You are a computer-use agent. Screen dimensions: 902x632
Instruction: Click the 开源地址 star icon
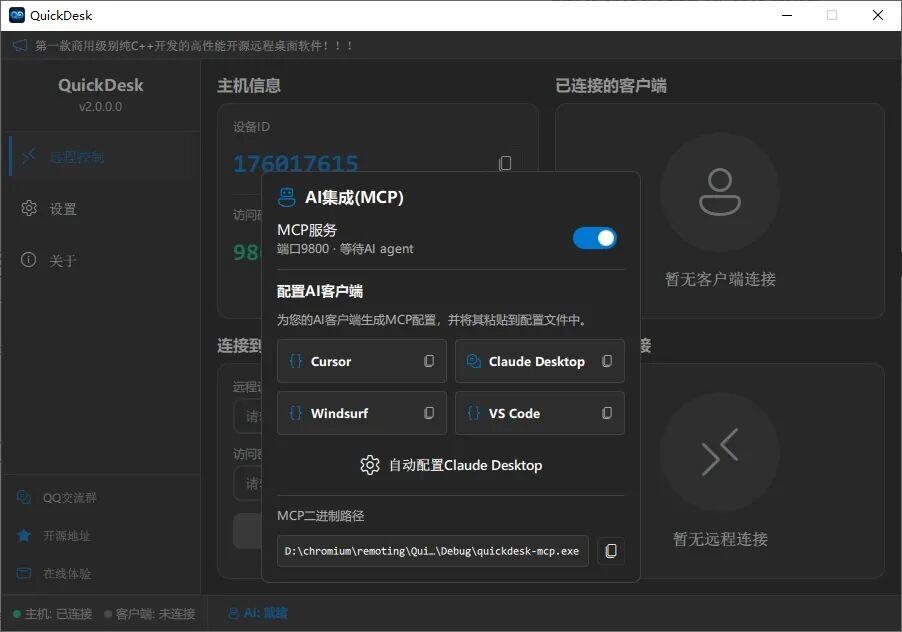pyautogui.click(x=25, y=536)
